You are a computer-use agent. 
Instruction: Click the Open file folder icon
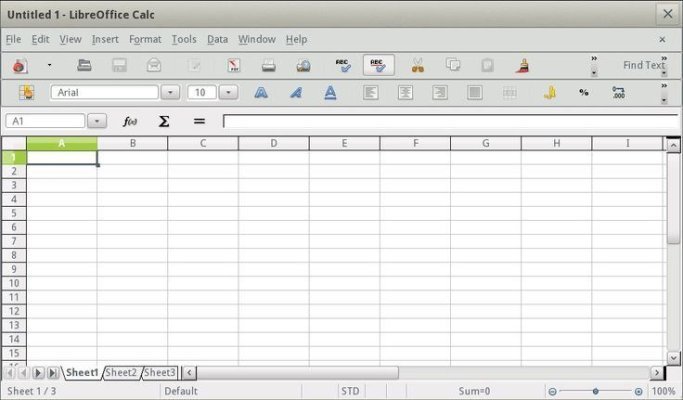click(84, 65)
